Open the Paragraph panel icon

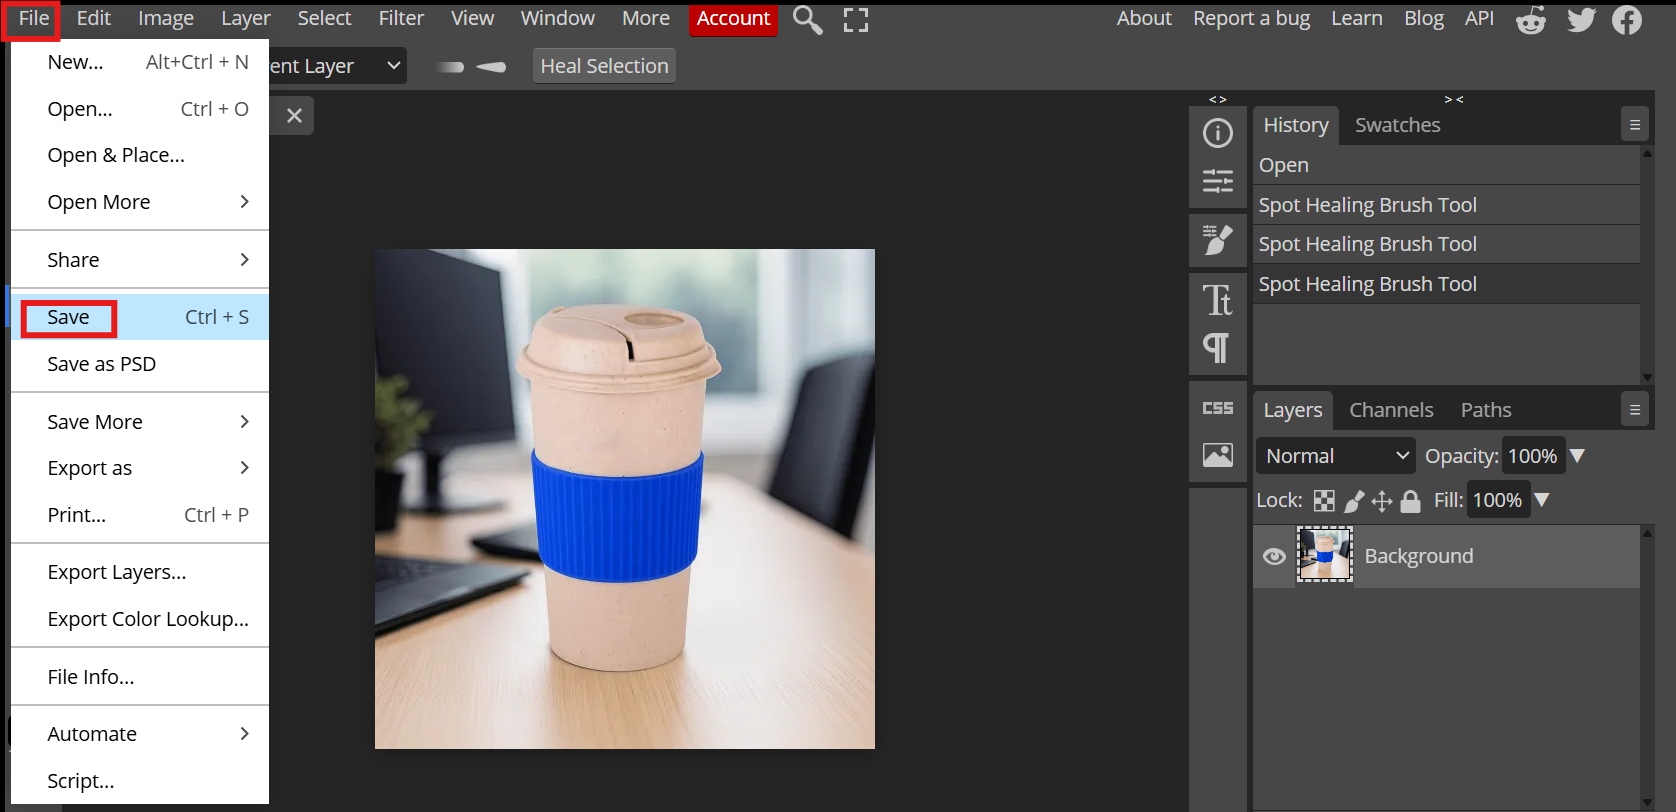[1218, 348]
